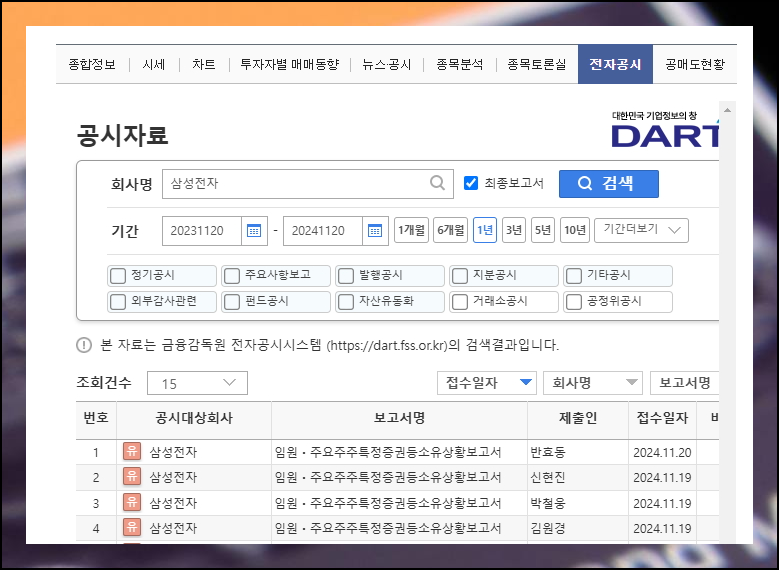Click the 접수일자 table column header

click(x=662, y=418)
